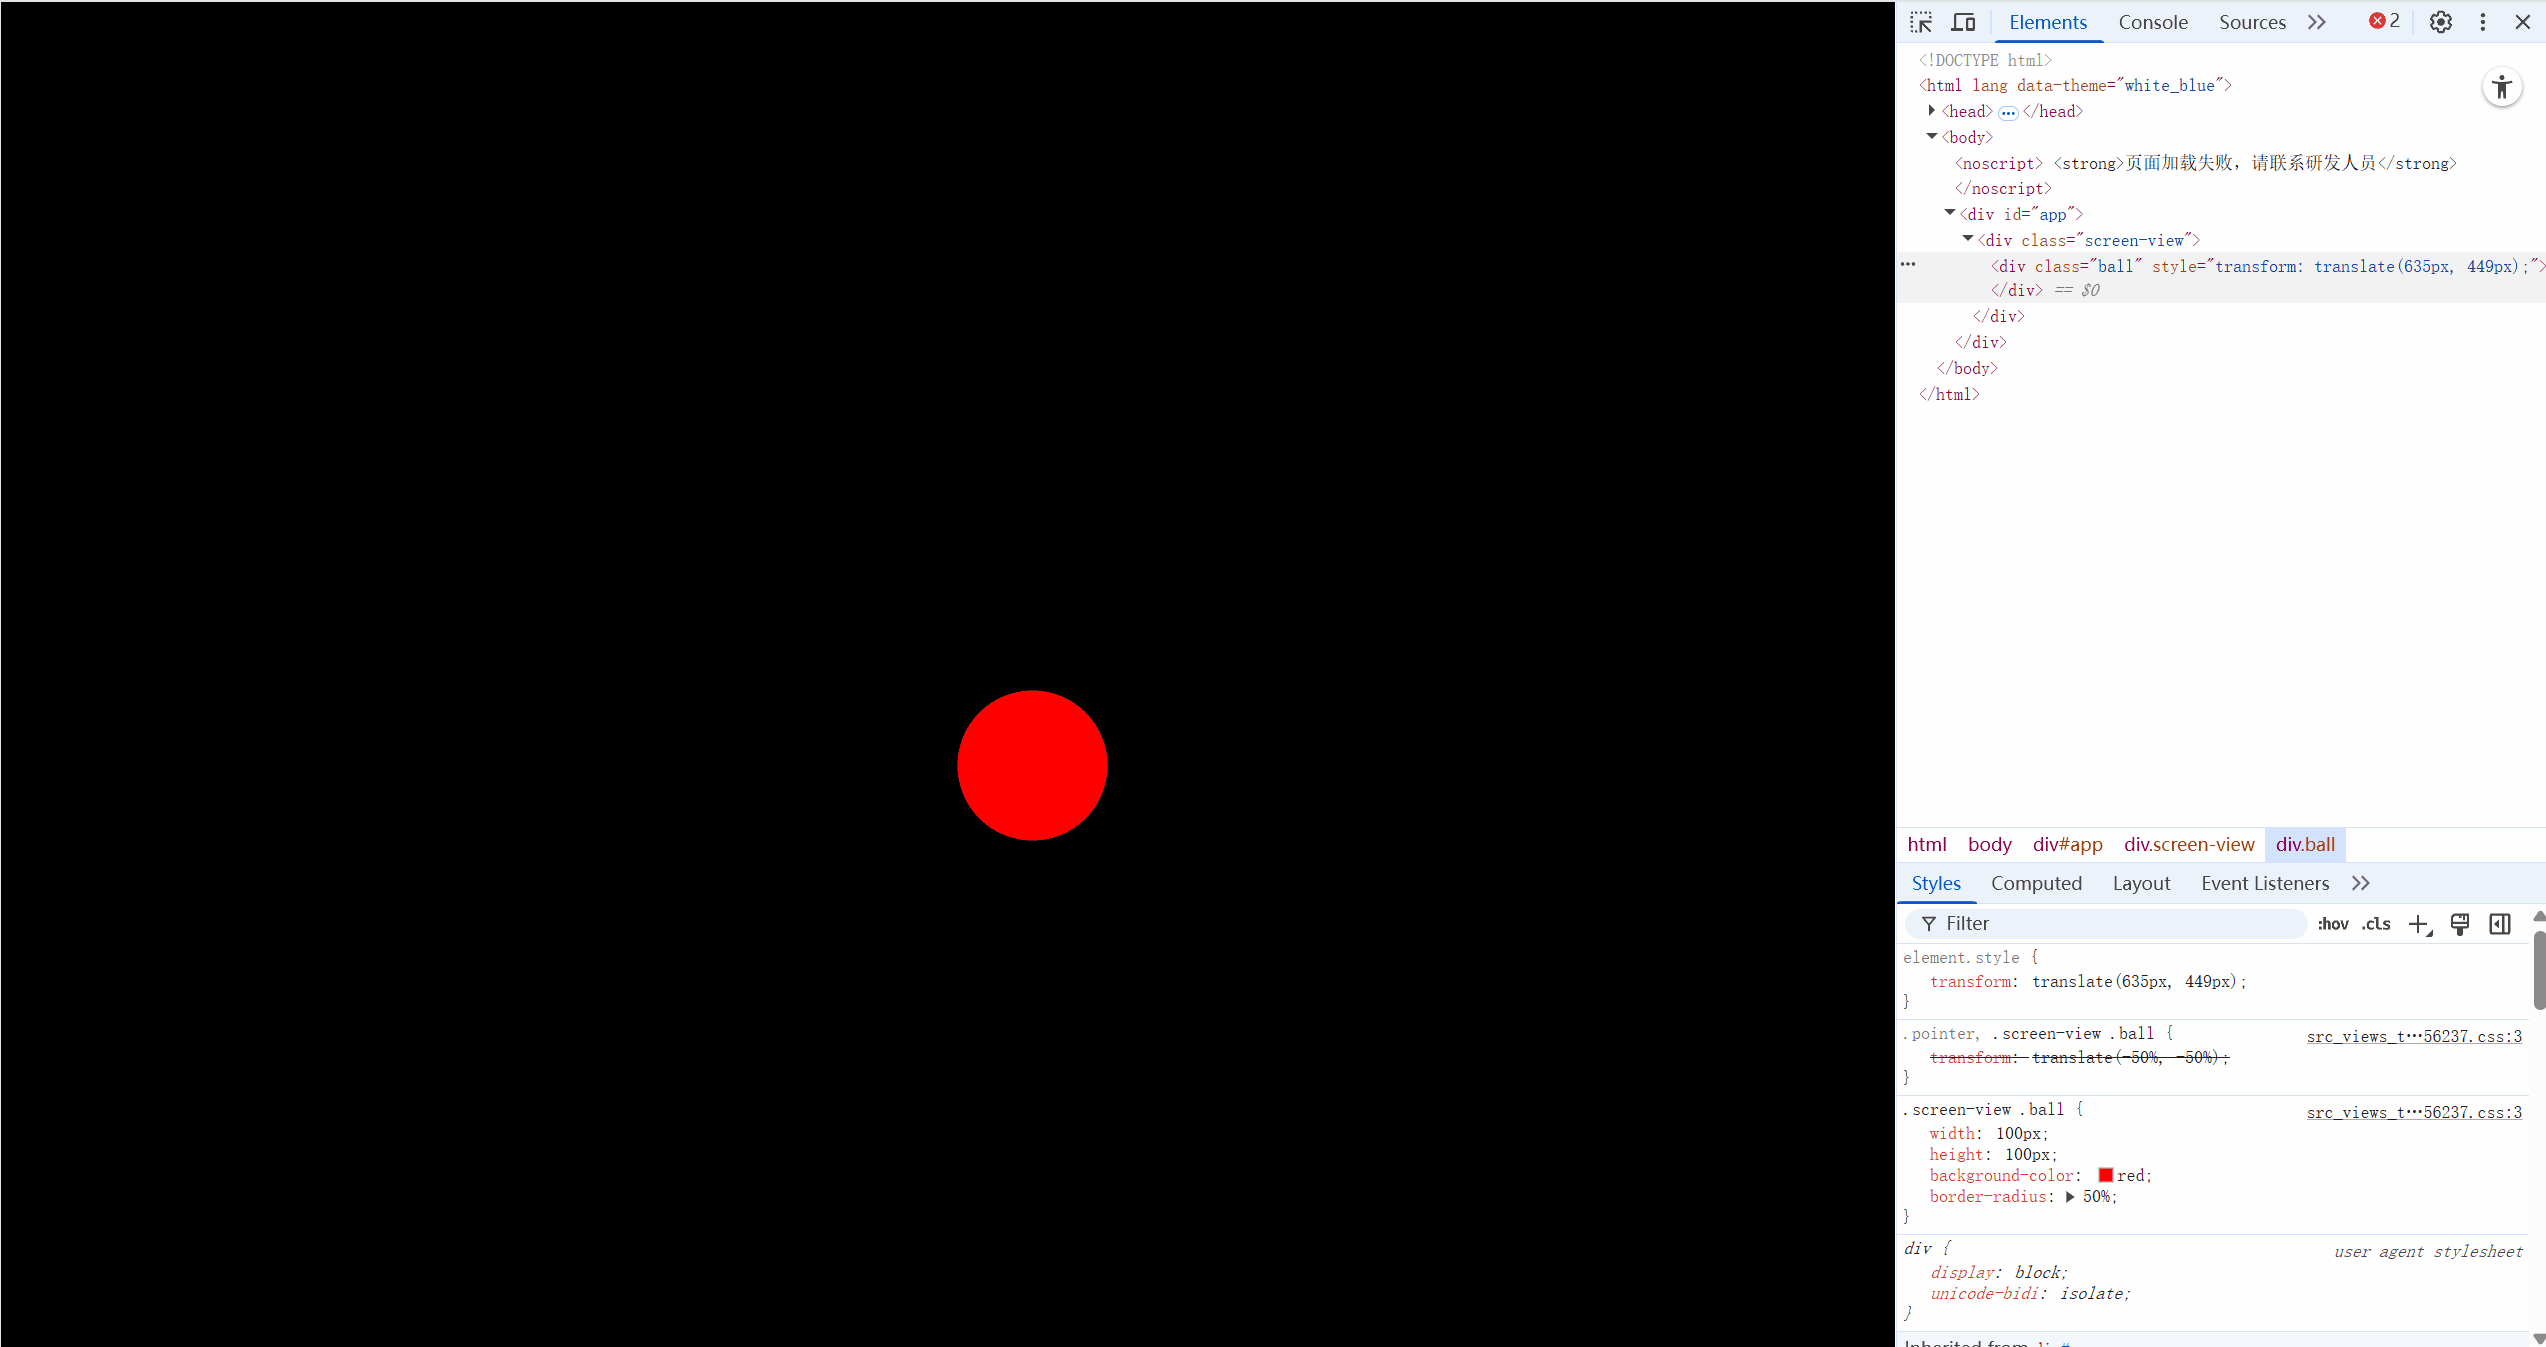The image size is (2546, 1347).
Task: Expand the head element node
Action: 1932,111
